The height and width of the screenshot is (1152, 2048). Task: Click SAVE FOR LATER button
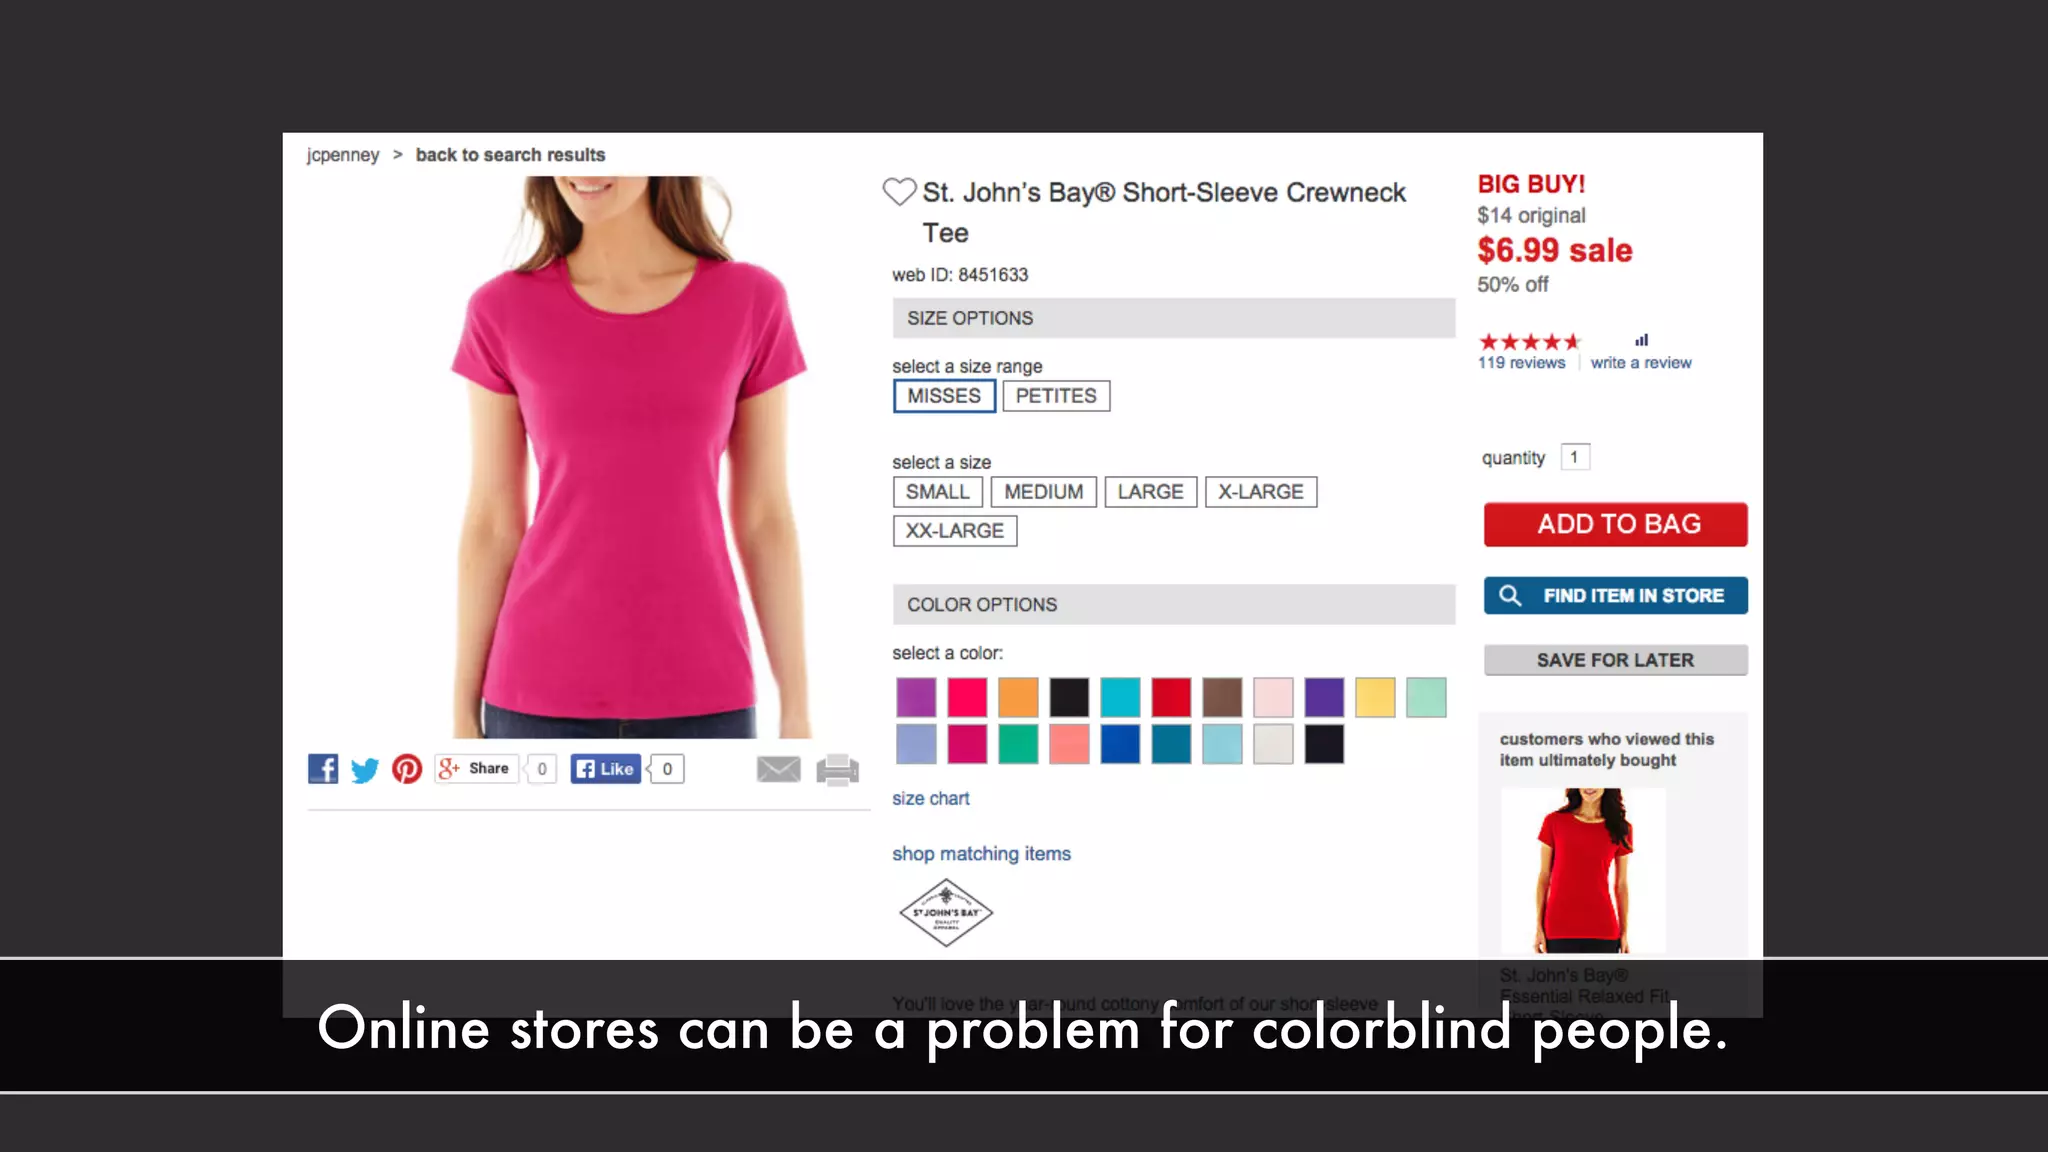click(1616, 660)
